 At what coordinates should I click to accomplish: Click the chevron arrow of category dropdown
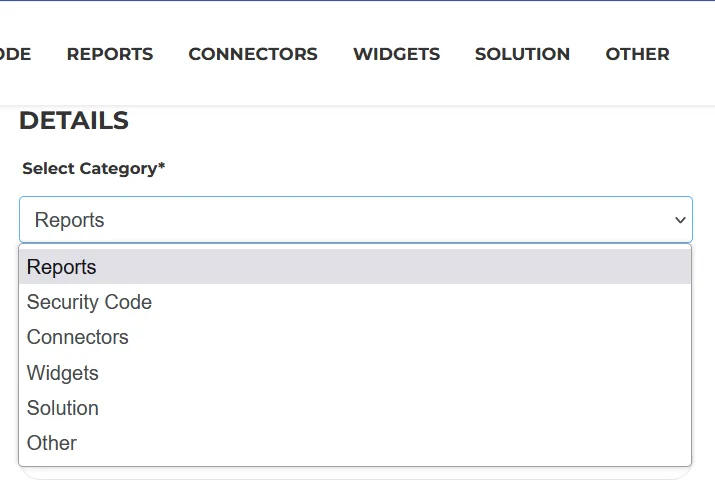pyautogui.click(x=680, y=220)
